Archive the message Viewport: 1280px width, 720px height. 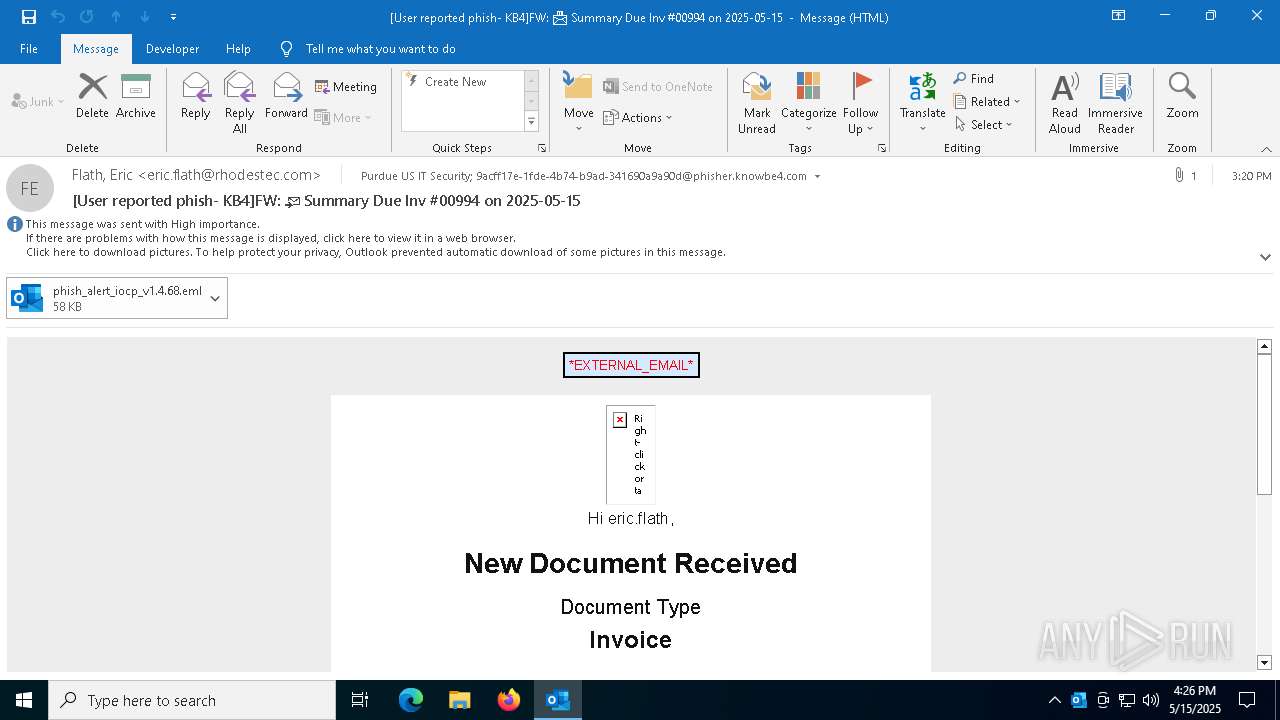136,96
